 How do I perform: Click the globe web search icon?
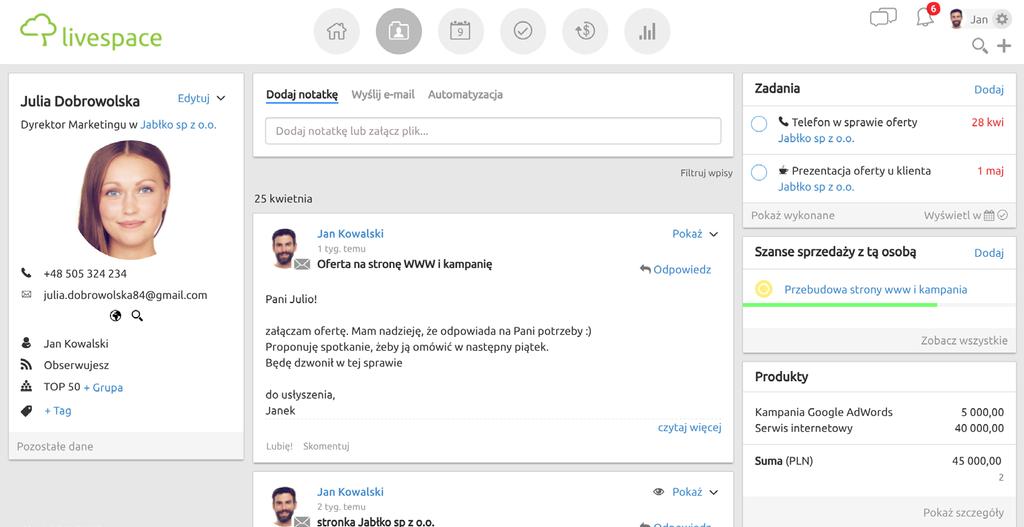(116, 316)
